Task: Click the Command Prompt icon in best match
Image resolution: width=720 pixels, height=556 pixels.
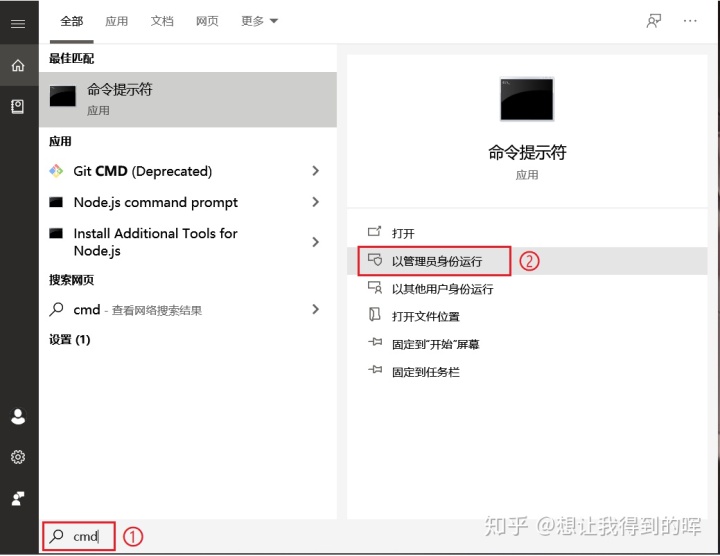Action: (x=62, y=96)
